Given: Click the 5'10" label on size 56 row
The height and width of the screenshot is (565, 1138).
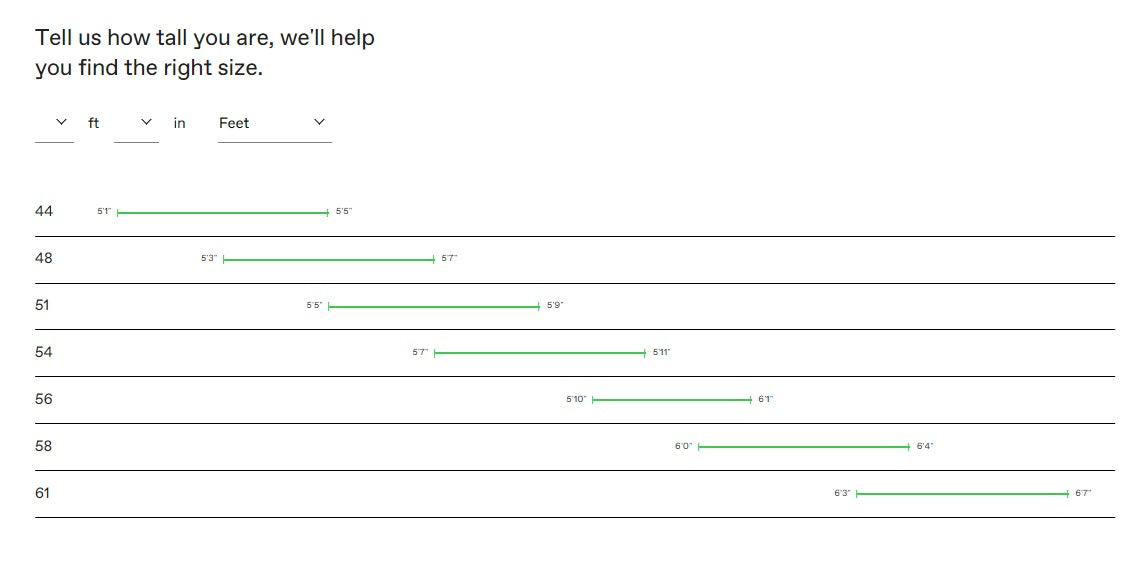Looking at the screenshot, I should (576, 400).
